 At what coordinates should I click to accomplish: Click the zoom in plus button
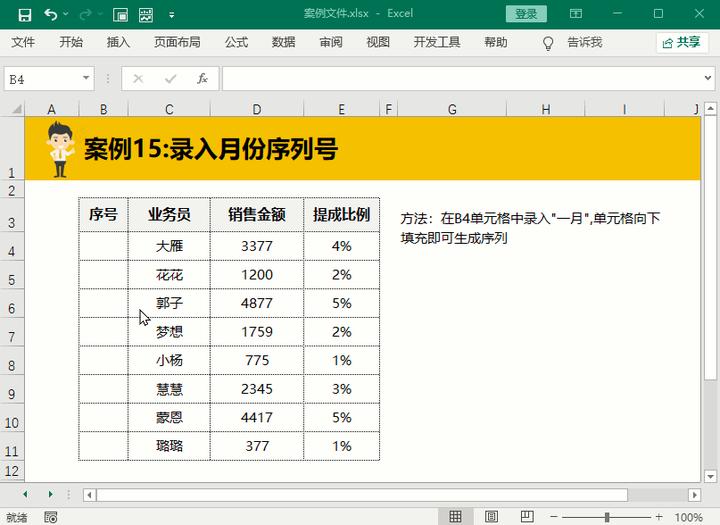coord(657,517)
